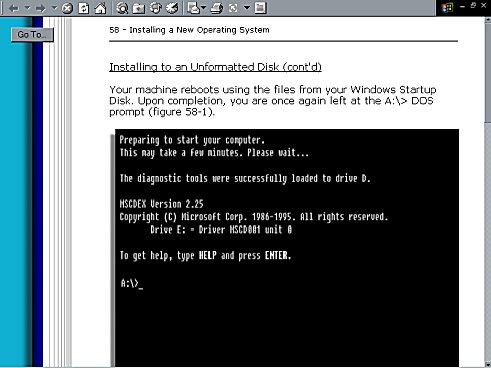Click the Mail icon in toolbar
491x368 pixels.
point(193,8)
